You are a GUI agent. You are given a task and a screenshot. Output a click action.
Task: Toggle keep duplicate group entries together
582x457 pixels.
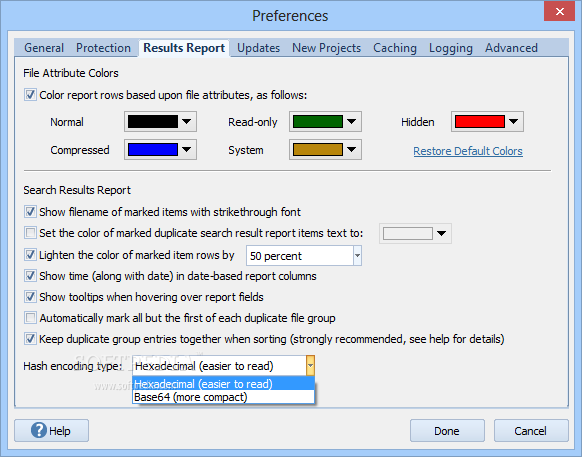point(30,339)
